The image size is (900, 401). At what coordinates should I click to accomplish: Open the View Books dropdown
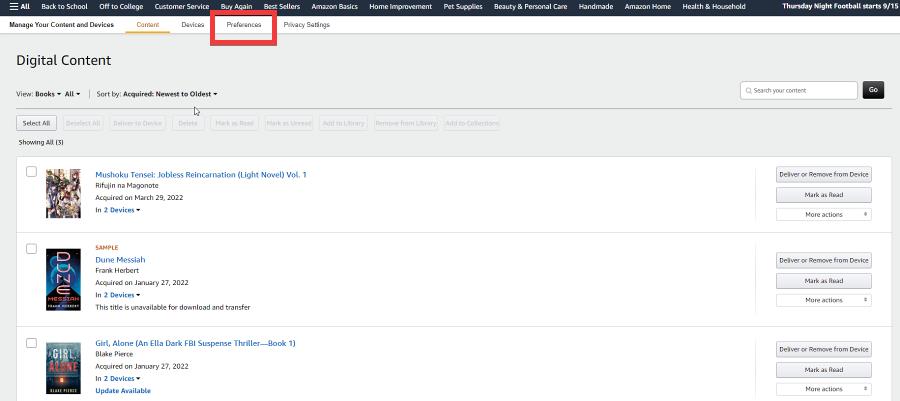[48, 94]
